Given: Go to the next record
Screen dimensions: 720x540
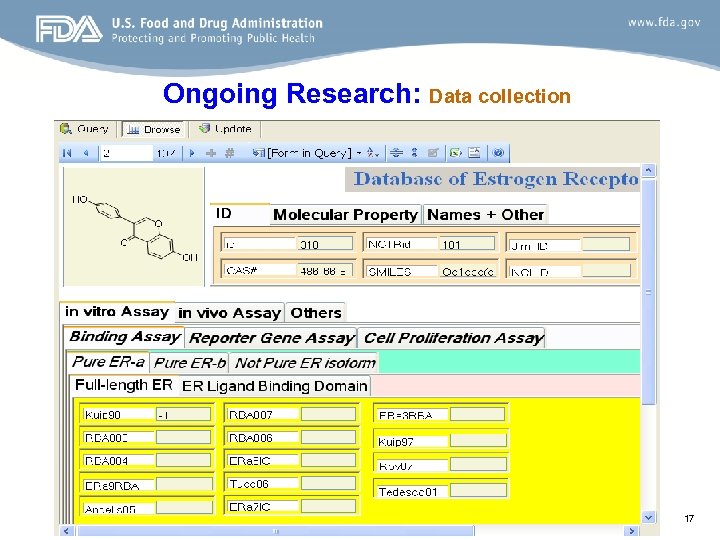Looking at the screenshot, I should 192,153.
